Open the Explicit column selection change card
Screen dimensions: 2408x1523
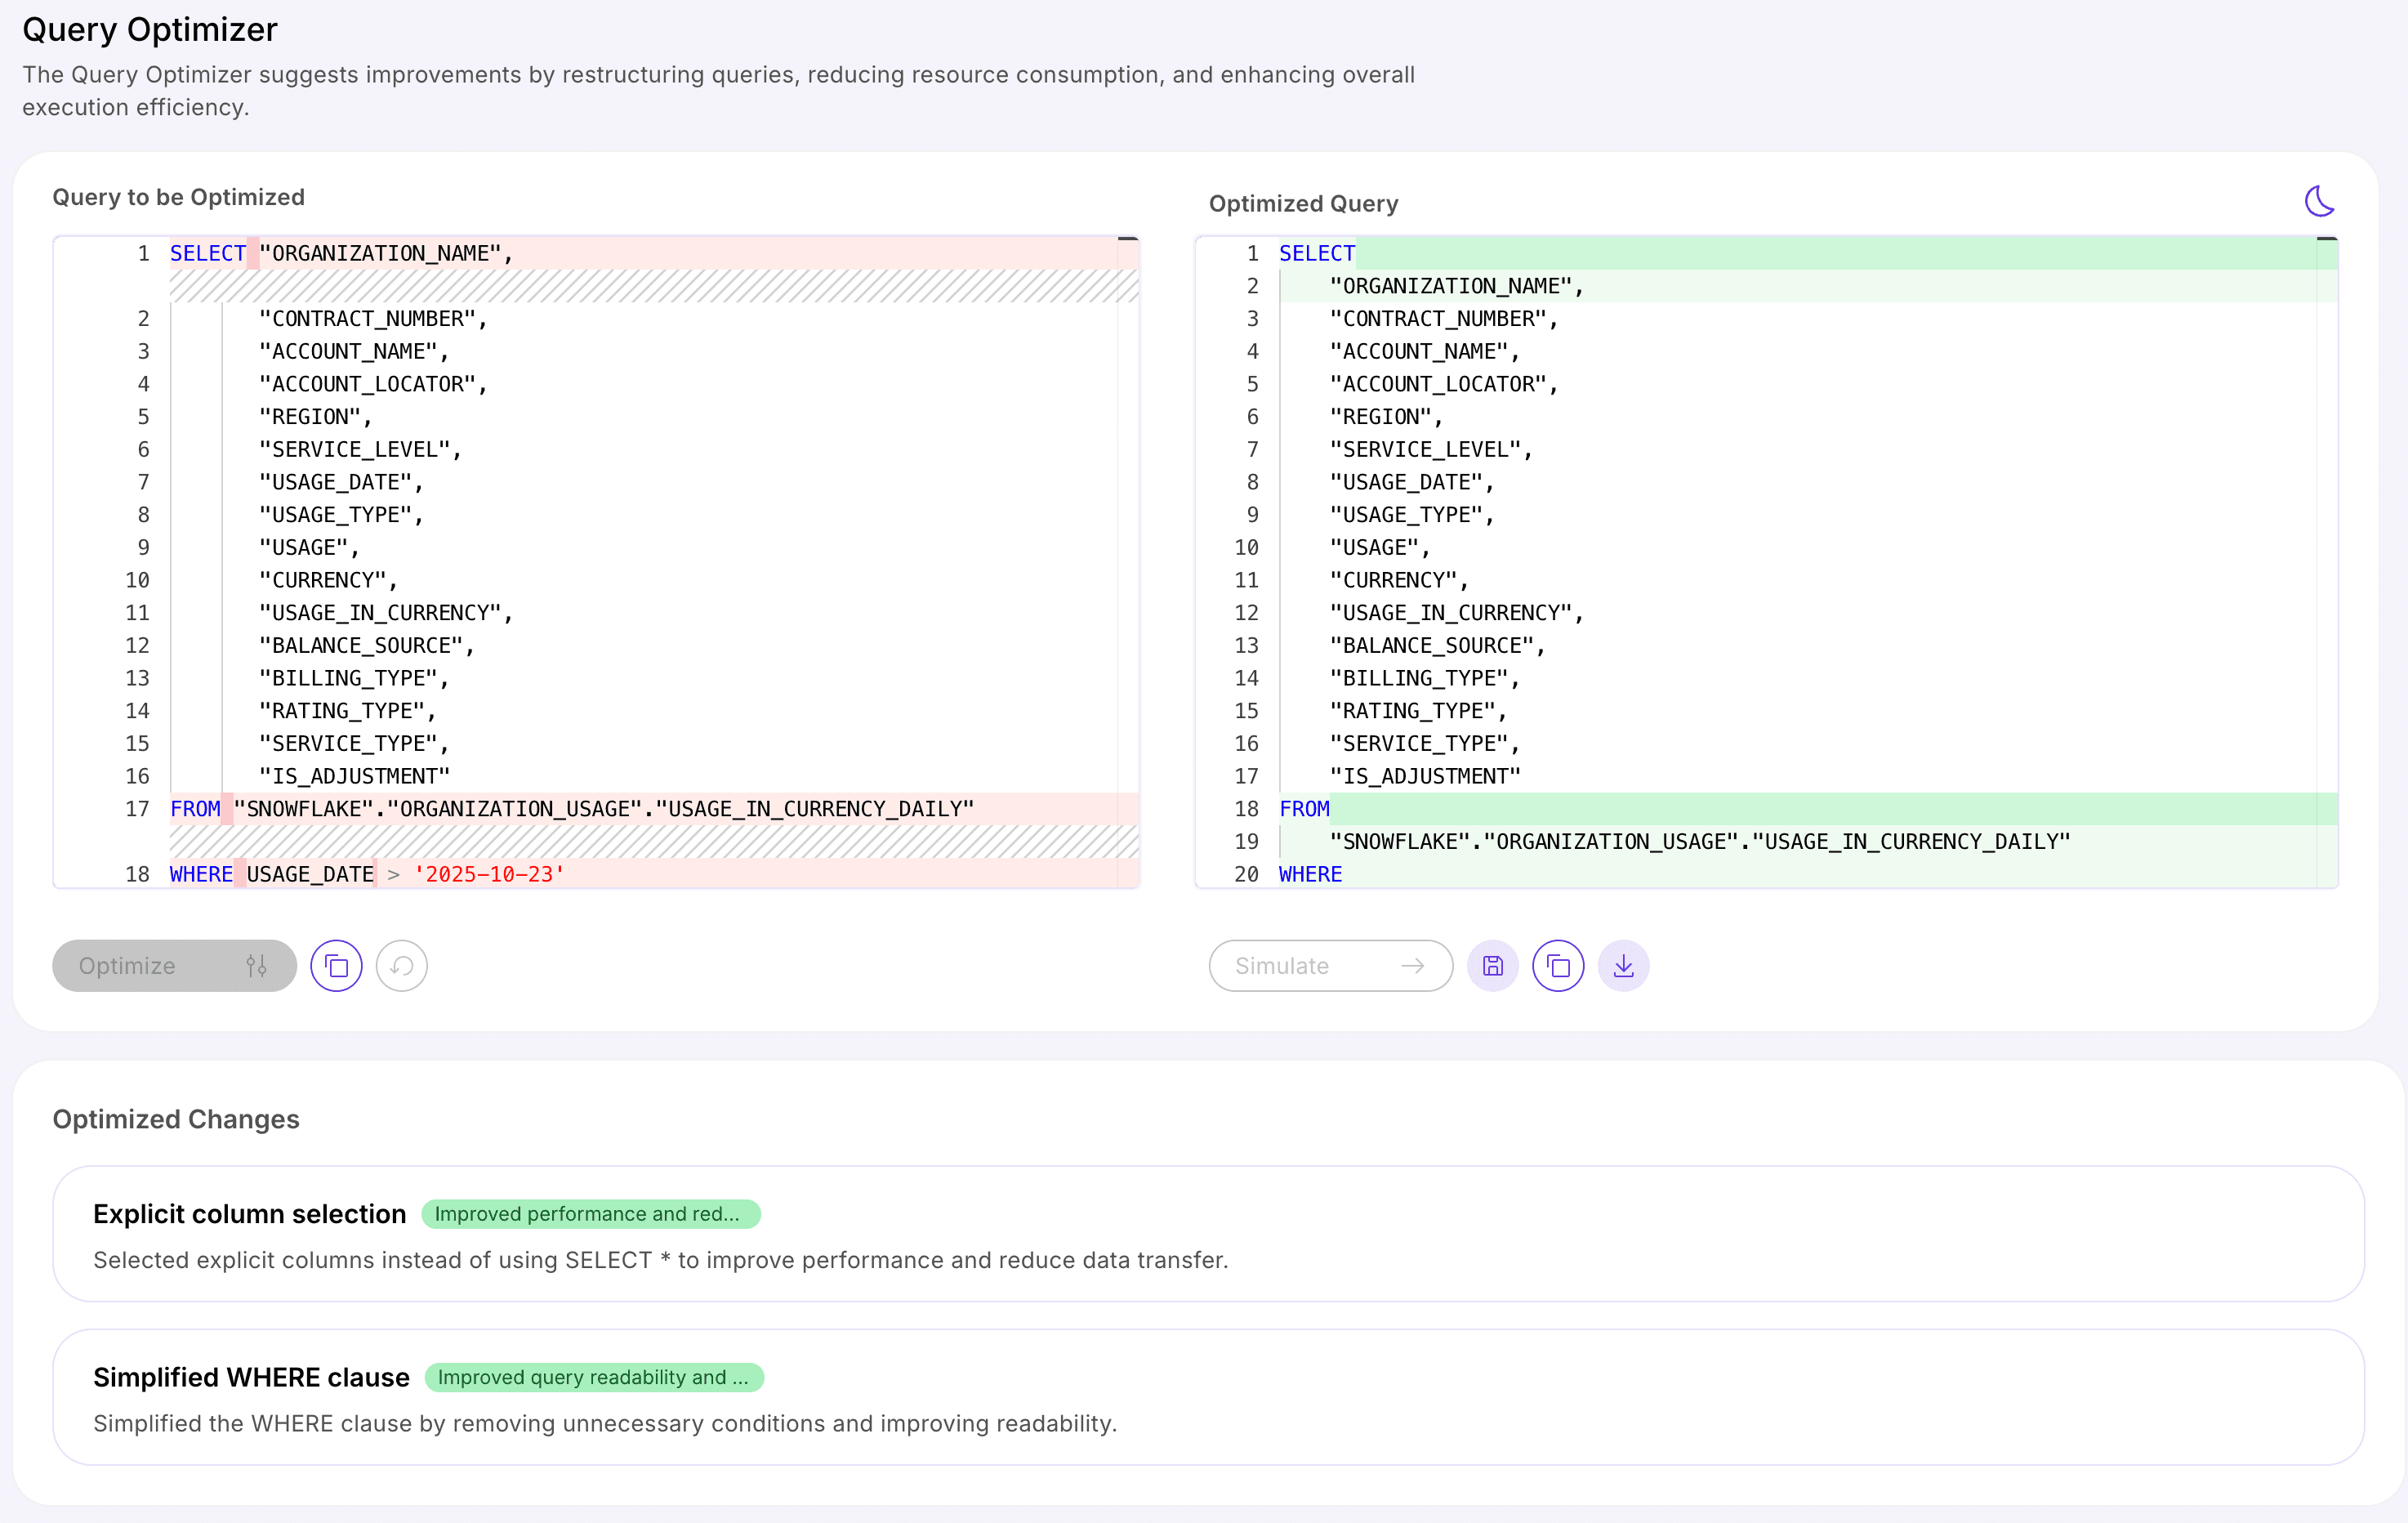(x=1208, y=1233)
